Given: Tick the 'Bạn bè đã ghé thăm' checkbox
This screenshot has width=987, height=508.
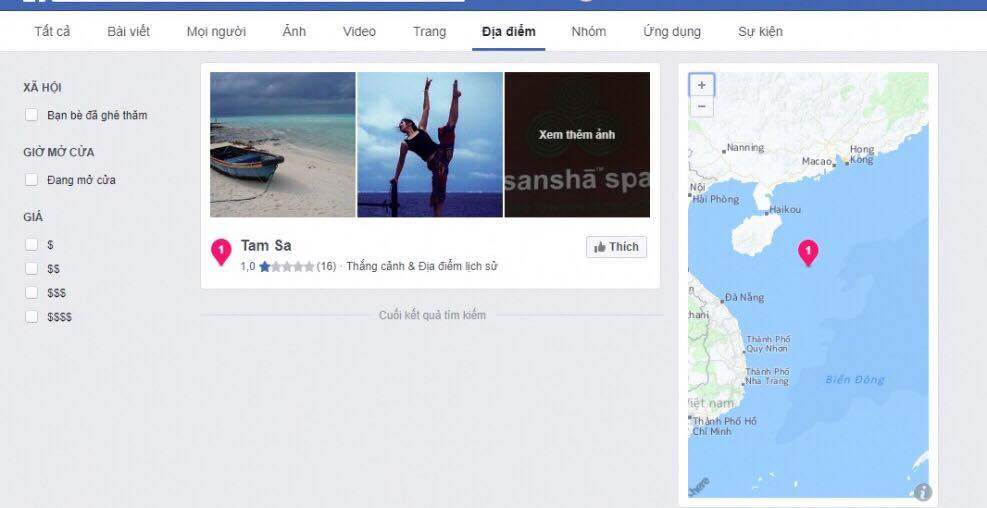Looking at the screenshot, I should coord(32,115).
